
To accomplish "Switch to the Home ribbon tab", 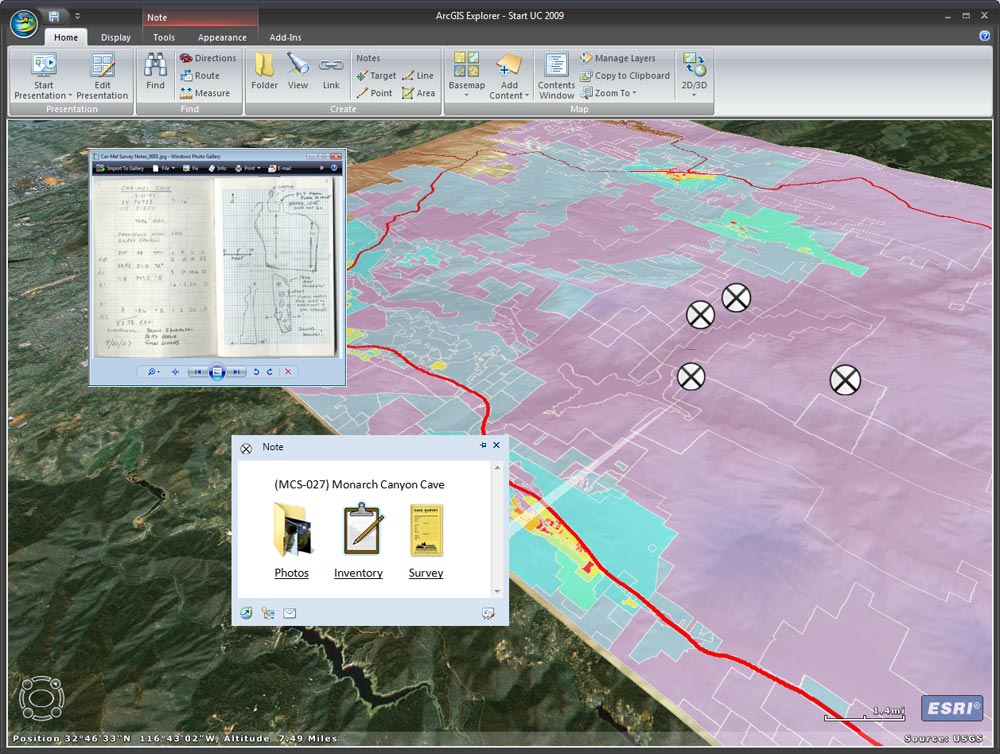I will [66, 38].
